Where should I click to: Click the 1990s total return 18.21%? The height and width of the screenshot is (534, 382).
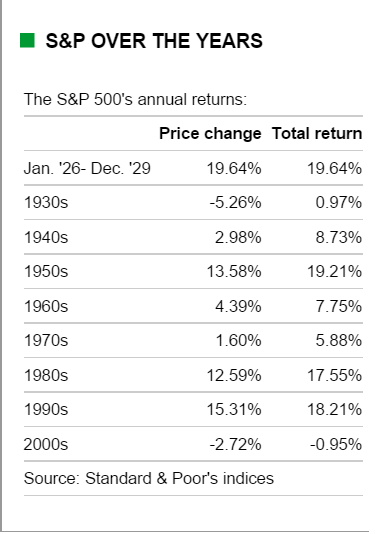334,409
